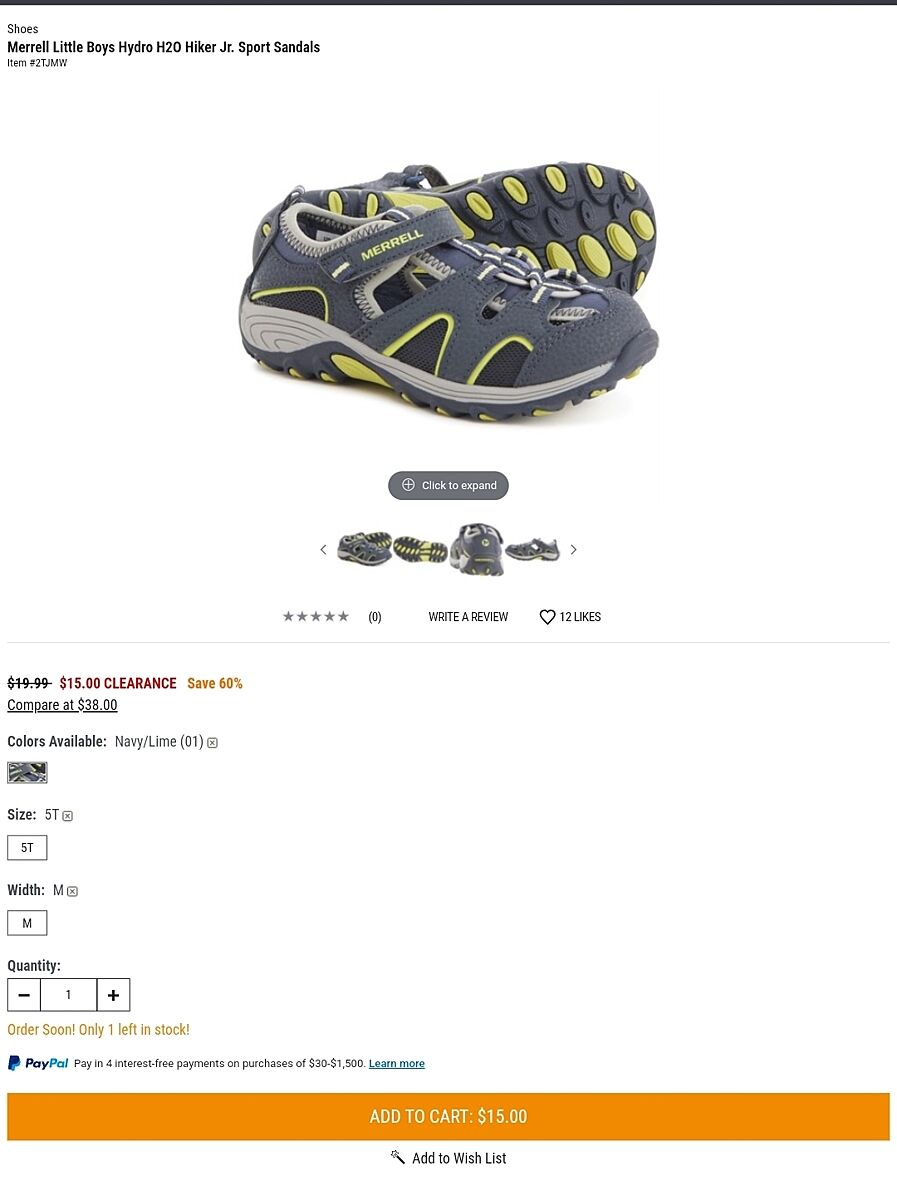
Task: Click the five-star rating icons
Action: pyautogui.click(x=316, y=617)
